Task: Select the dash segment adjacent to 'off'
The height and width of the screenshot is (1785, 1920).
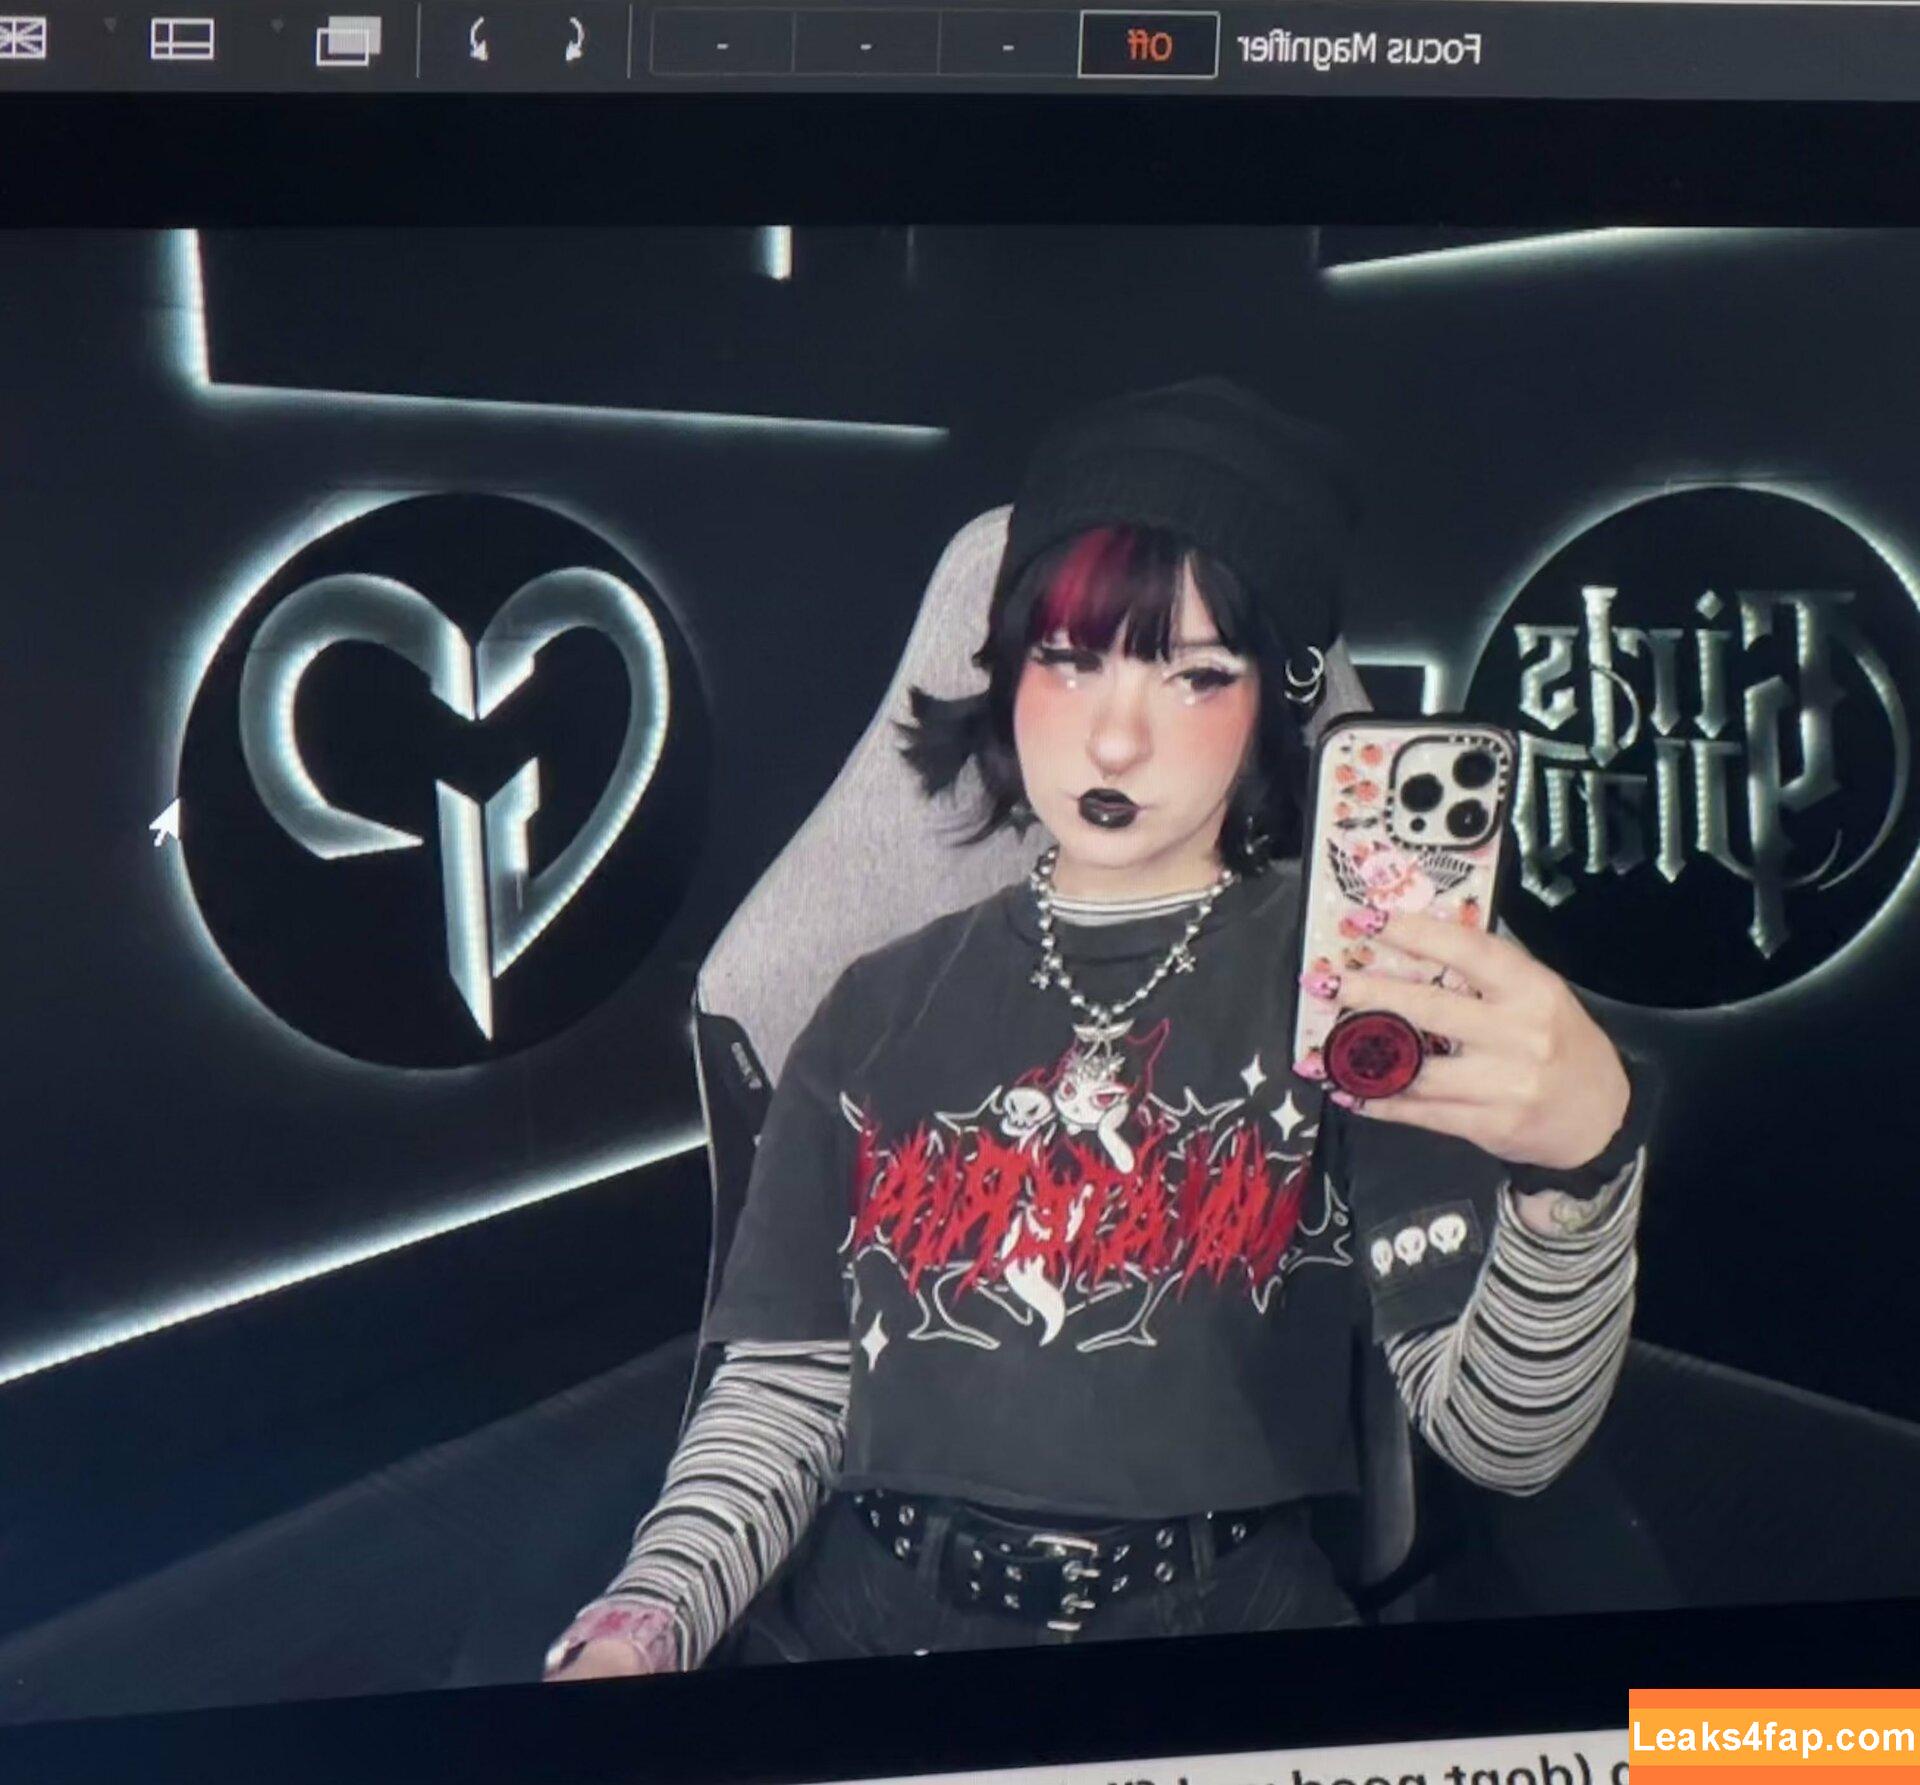Action: point(1007,47)
